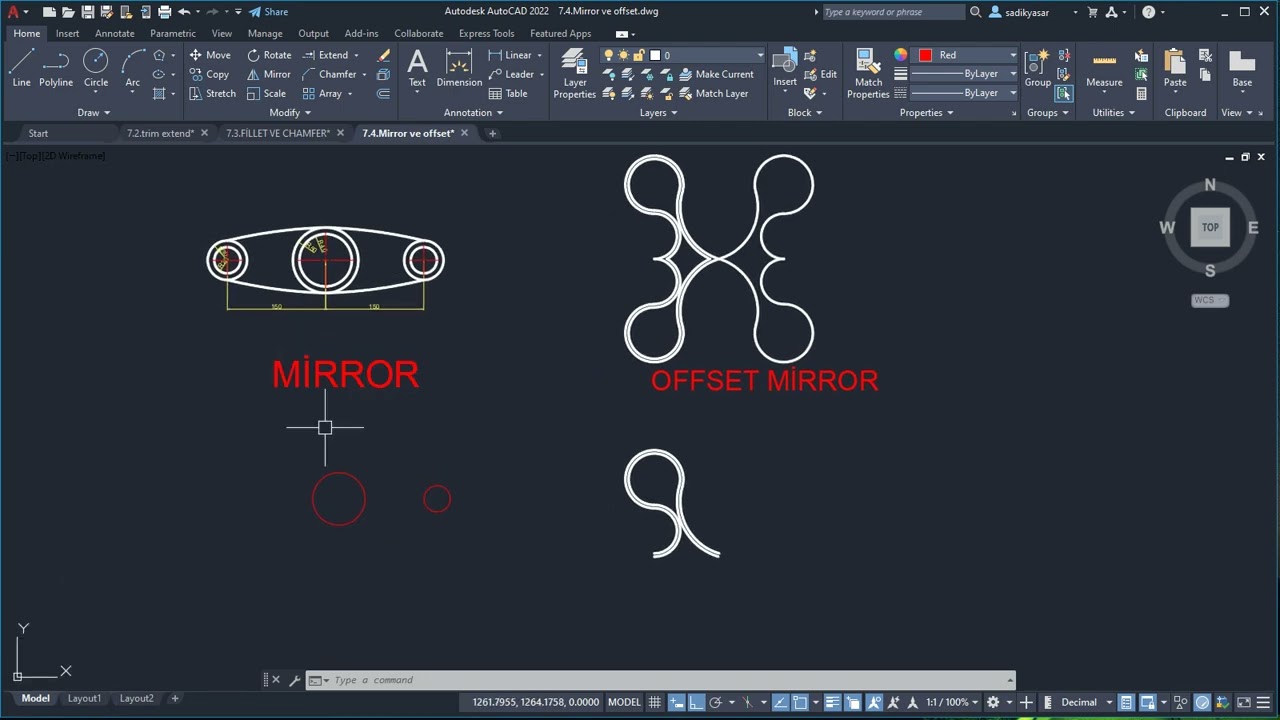Screen dimensions: 1280x720
Task: Select the Dimension tool
Action: pos(459,68)
